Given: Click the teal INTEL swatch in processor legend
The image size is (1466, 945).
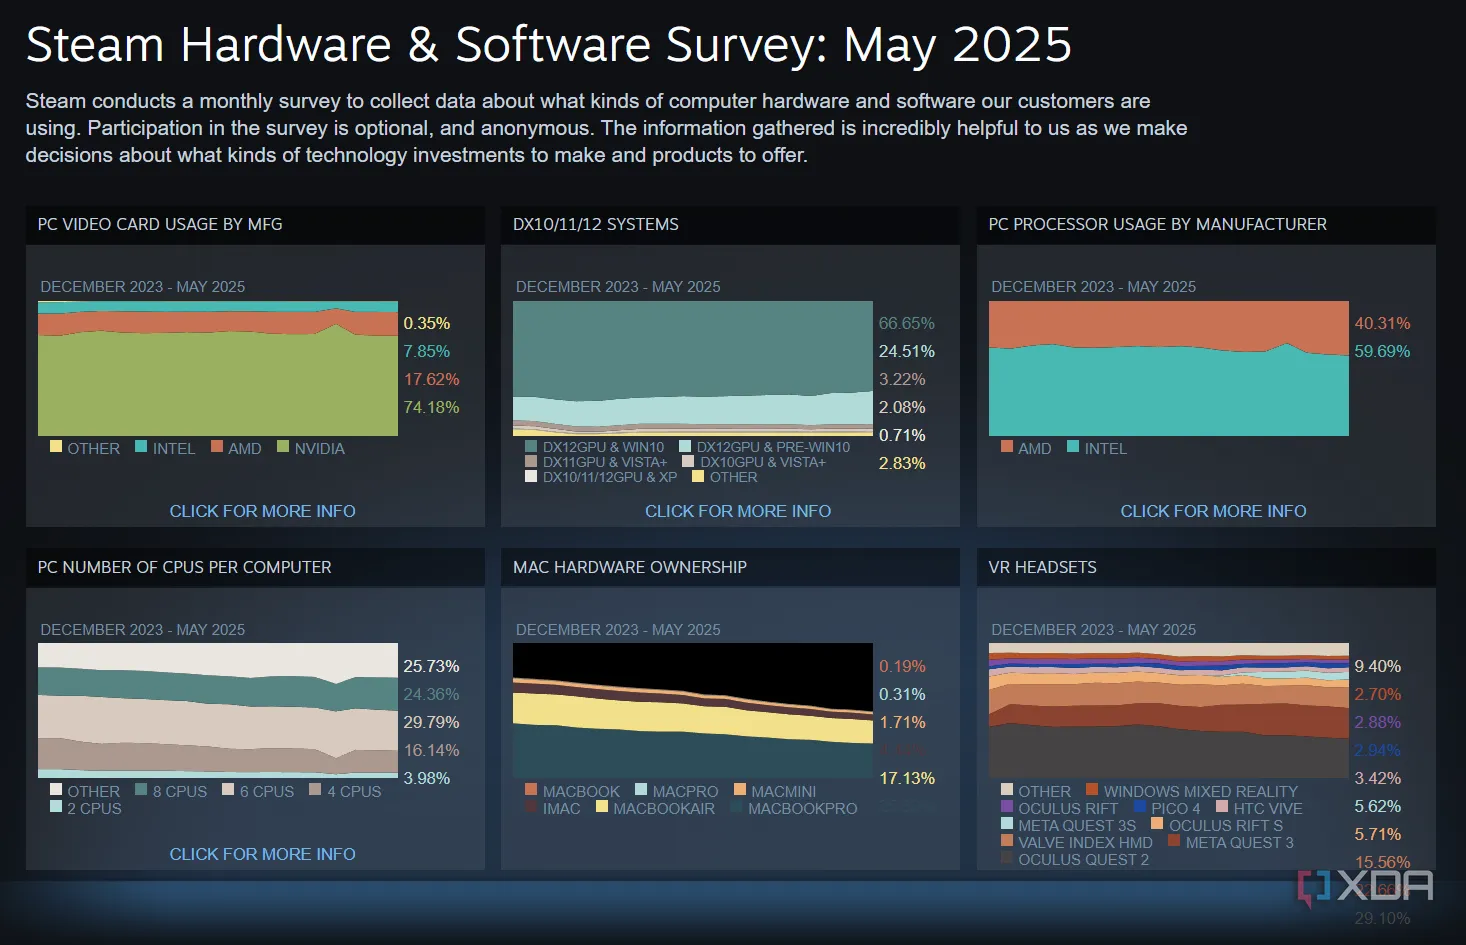Looking at the screenshot, I should [x=1073, y=447].
